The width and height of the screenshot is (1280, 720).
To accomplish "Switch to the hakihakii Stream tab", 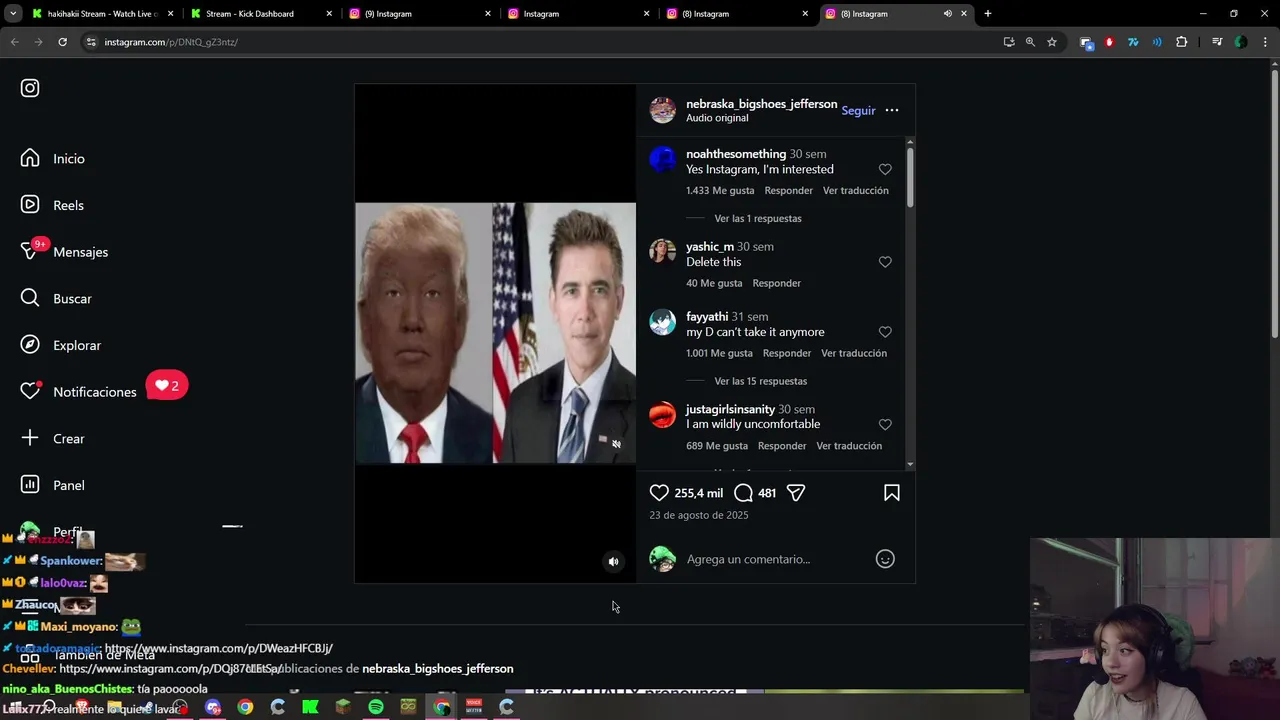I will [105, 14].
